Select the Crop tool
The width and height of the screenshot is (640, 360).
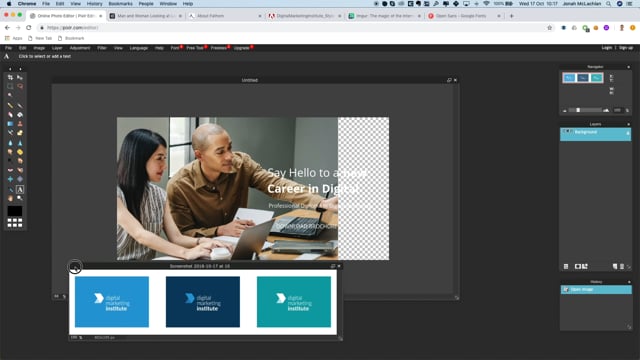10,77
